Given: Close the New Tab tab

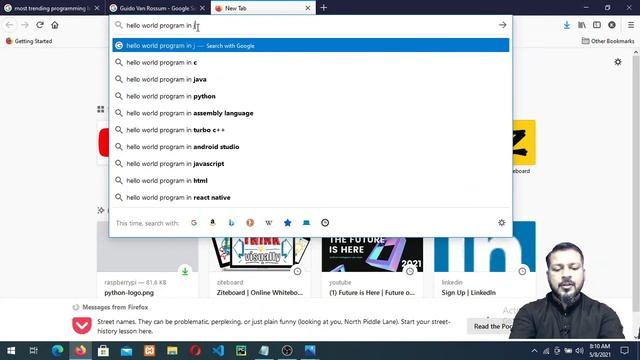Looking at the screenshot, I should (308, 8).
